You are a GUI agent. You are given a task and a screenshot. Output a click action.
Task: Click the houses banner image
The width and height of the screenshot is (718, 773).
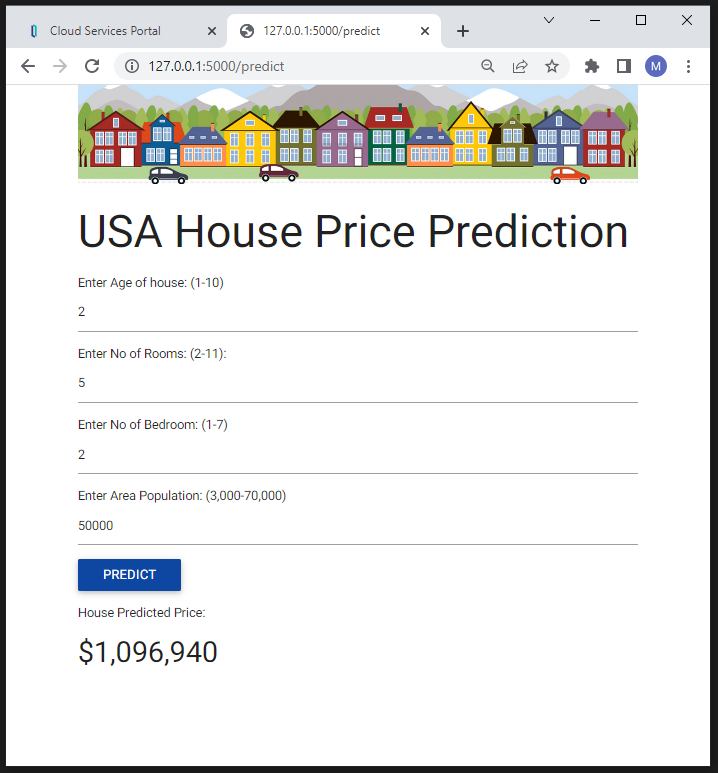[357, 133]
